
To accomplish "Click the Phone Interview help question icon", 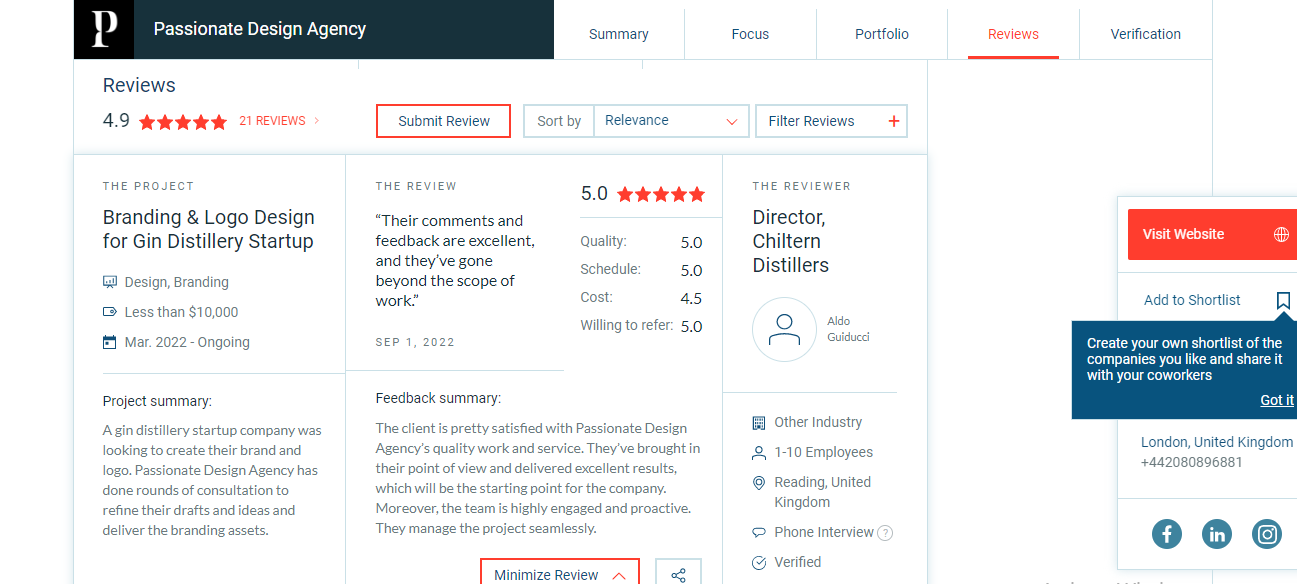I will click(885, 533).
